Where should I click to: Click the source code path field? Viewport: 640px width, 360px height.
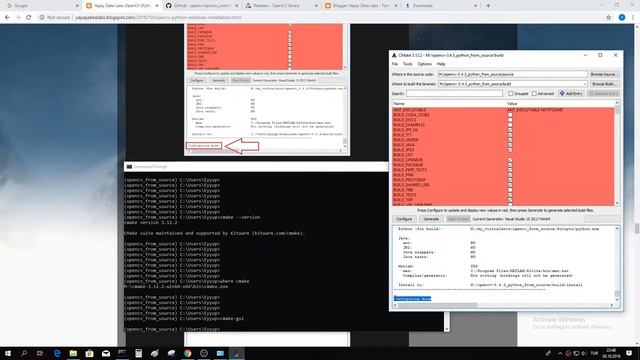513,74
